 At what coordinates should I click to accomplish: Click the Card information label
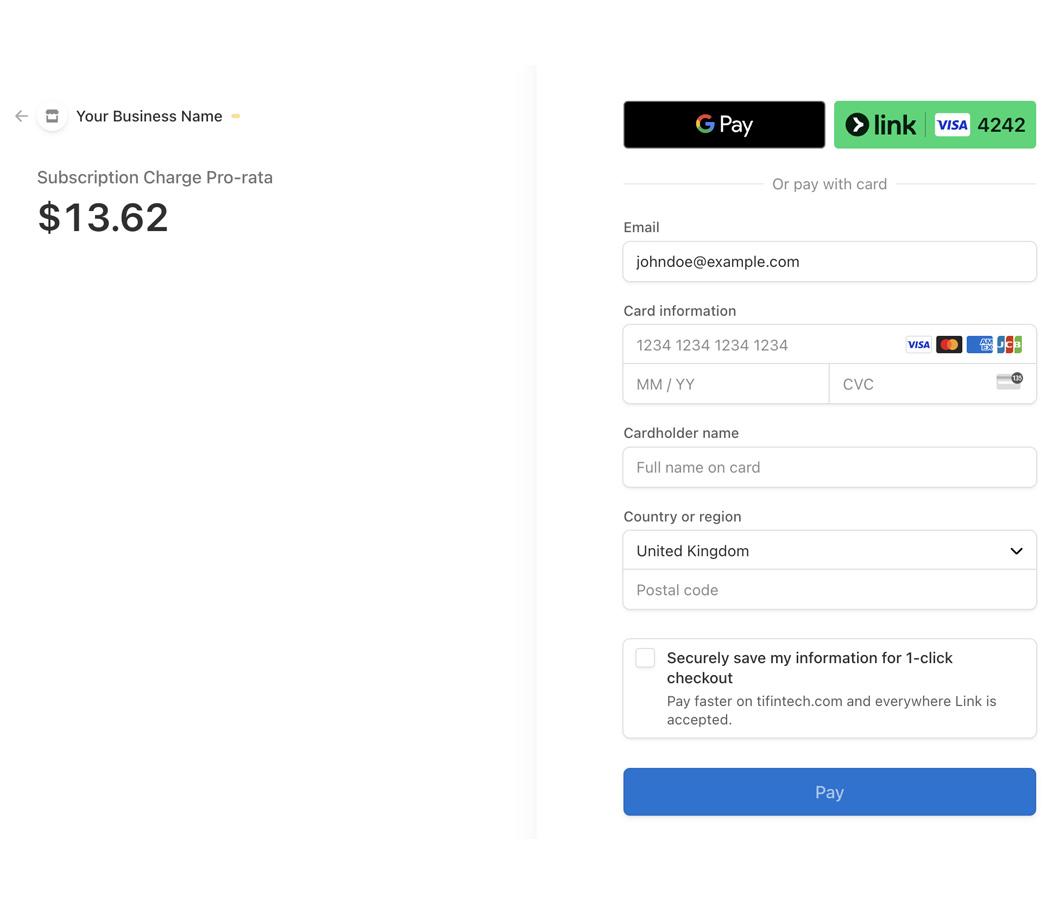[x=680, y=311]
